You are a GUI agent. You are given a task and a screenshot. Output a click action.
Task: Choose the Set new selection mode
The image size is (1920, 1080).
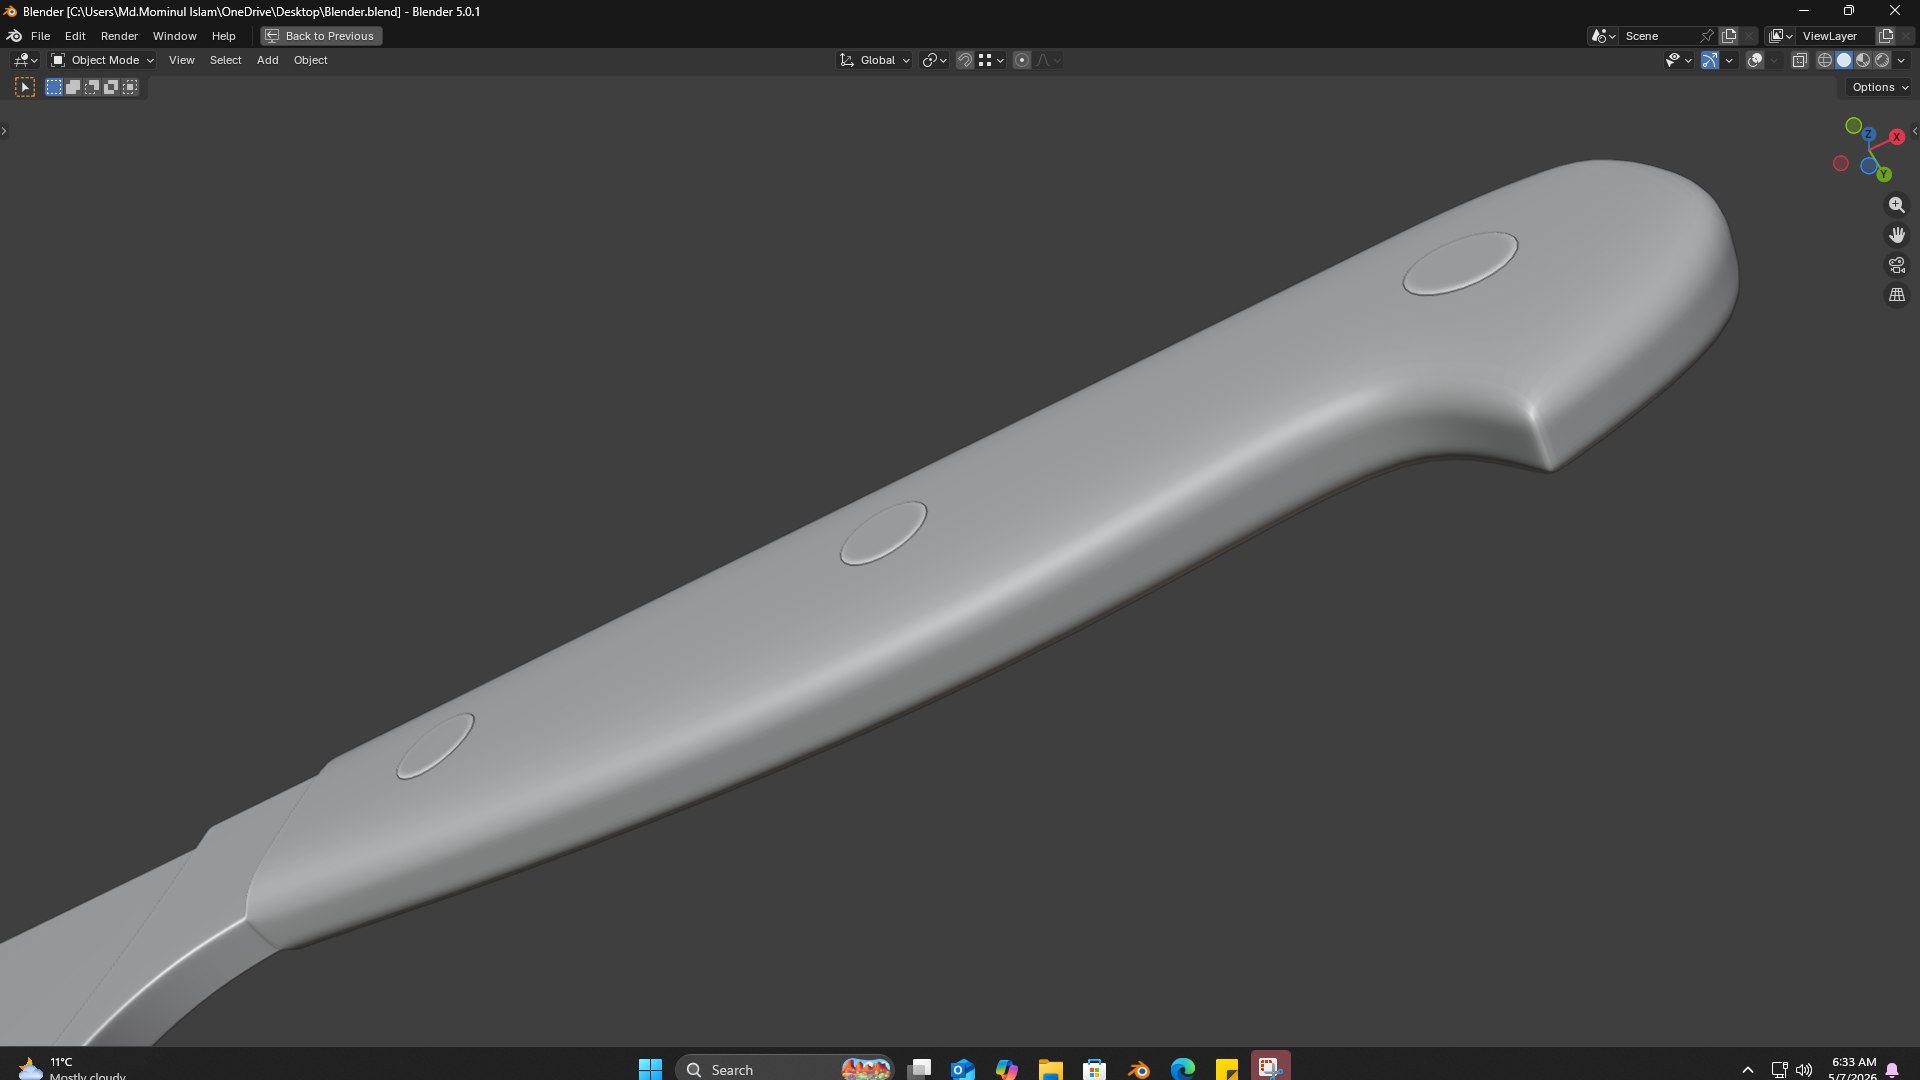(x=54, y=87)
